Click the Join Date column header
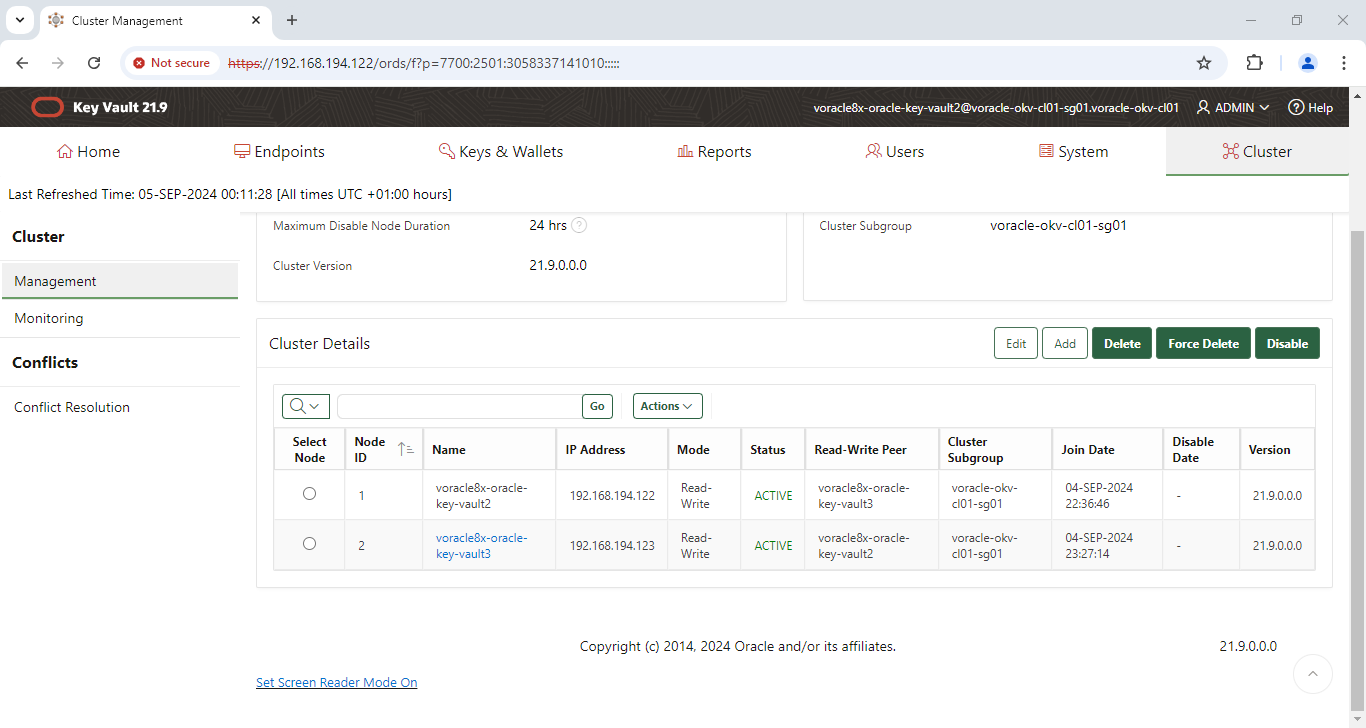The height and width of the screenshot is (728, 1366). tap(1088, 450)
